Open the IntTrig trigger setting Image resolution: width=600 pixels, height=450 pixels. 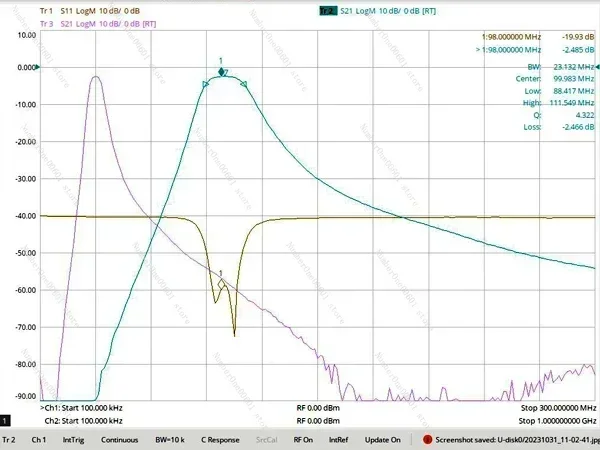(73, 440)
